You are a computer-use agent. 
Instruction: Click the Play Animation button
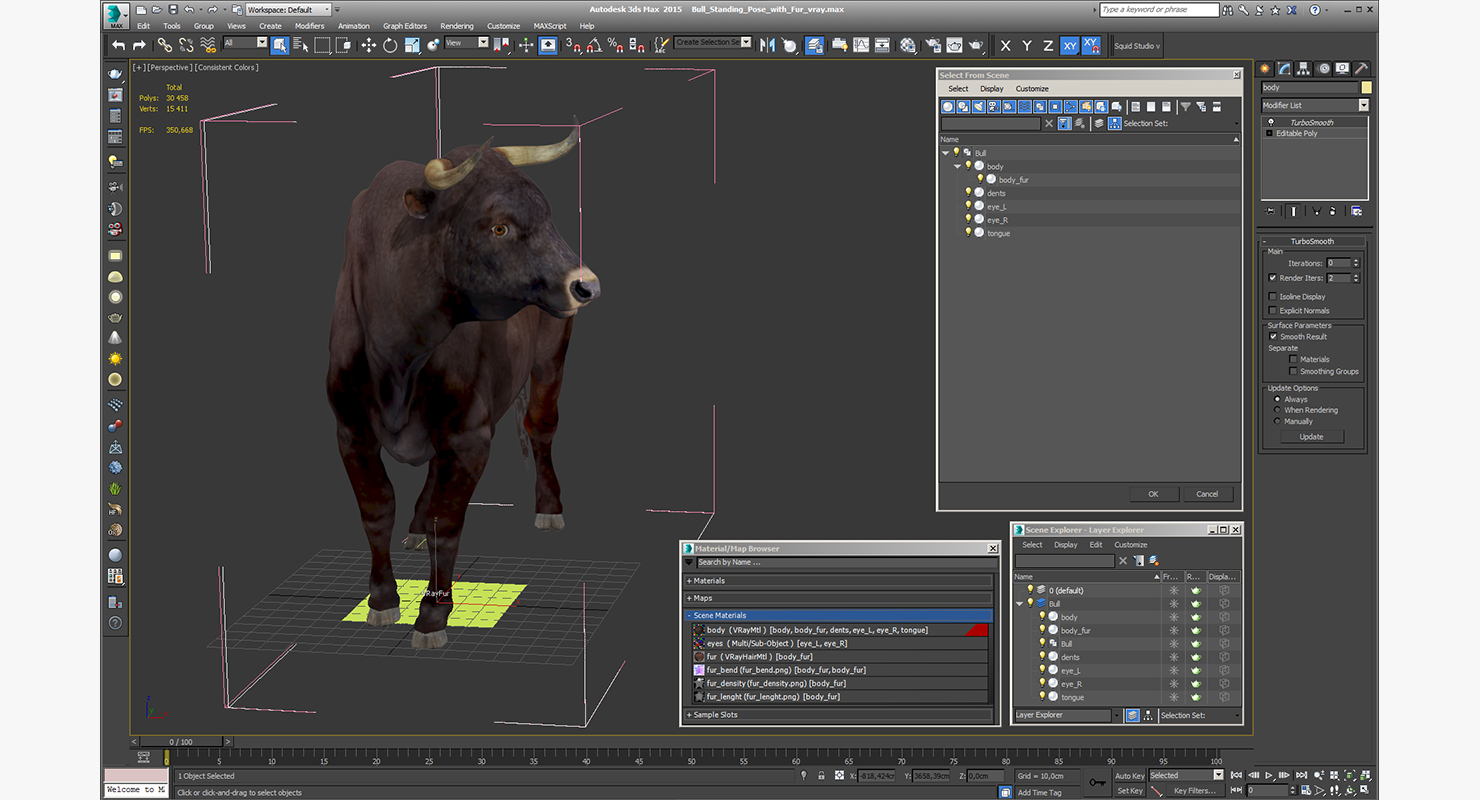pyautogui.click(x=1269, y=775)
